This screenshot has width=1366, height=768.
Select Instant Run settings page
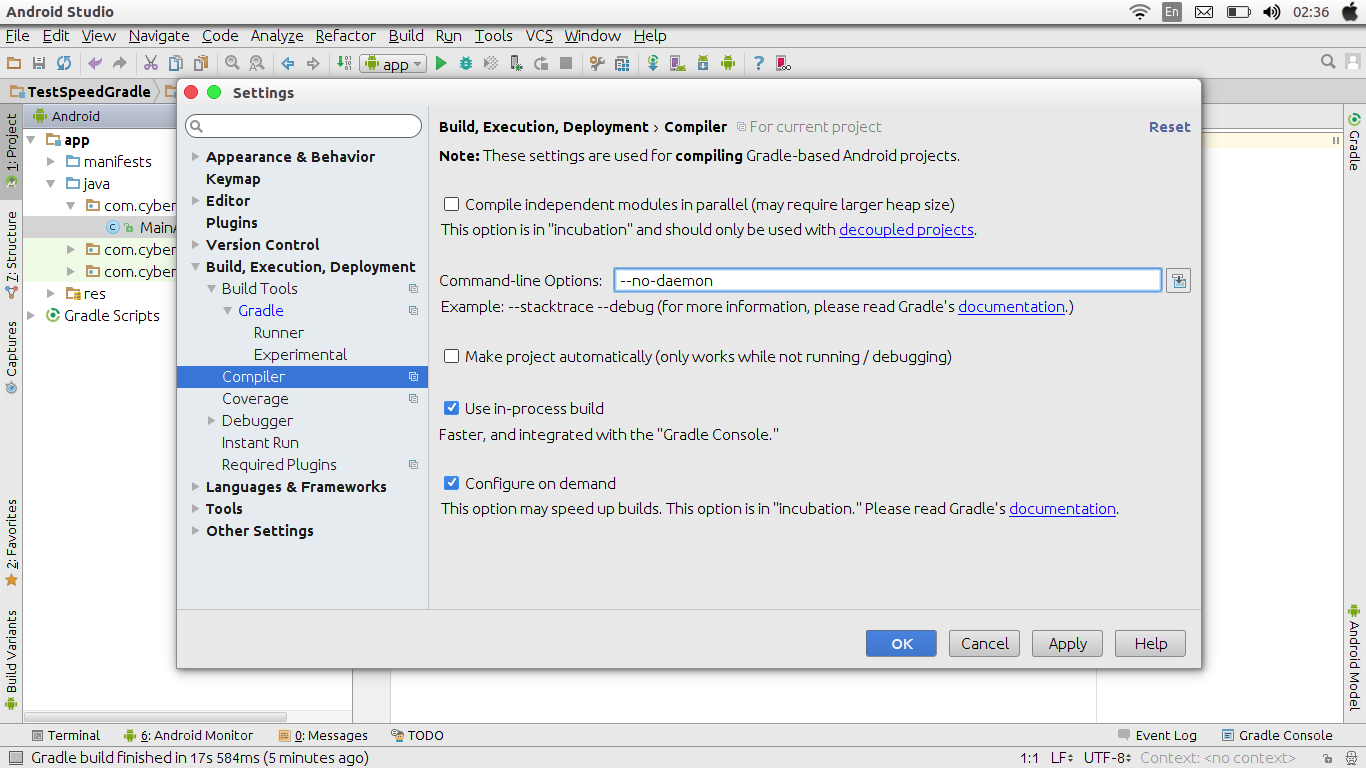tap(260, 443)
